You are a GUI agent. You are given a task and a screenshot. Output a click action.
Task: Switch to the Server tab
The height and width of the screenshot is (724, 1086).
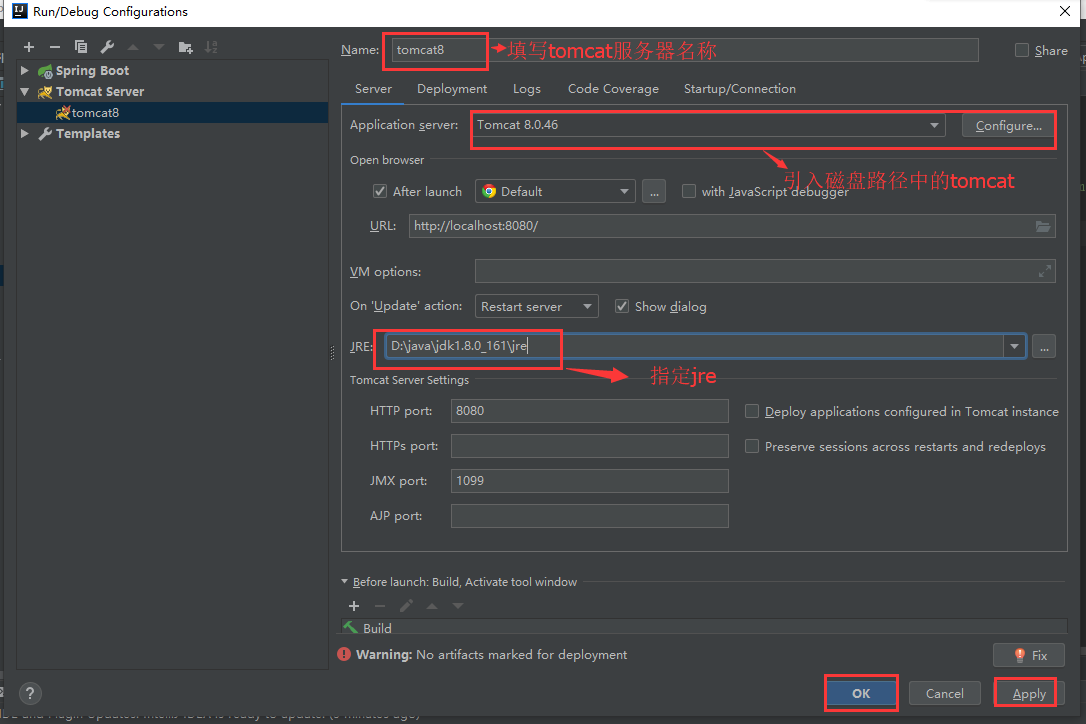click(x=373, y=89)
